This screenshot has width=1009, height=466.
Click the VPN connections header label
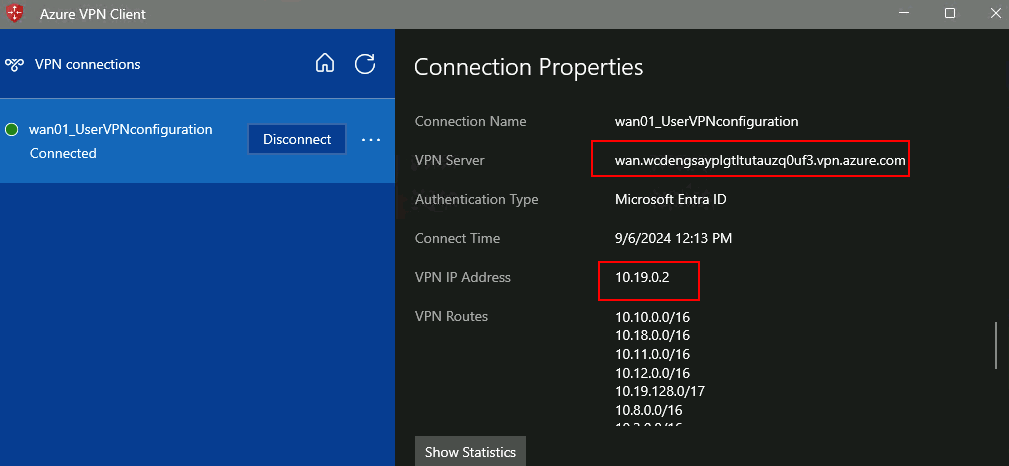88,64
